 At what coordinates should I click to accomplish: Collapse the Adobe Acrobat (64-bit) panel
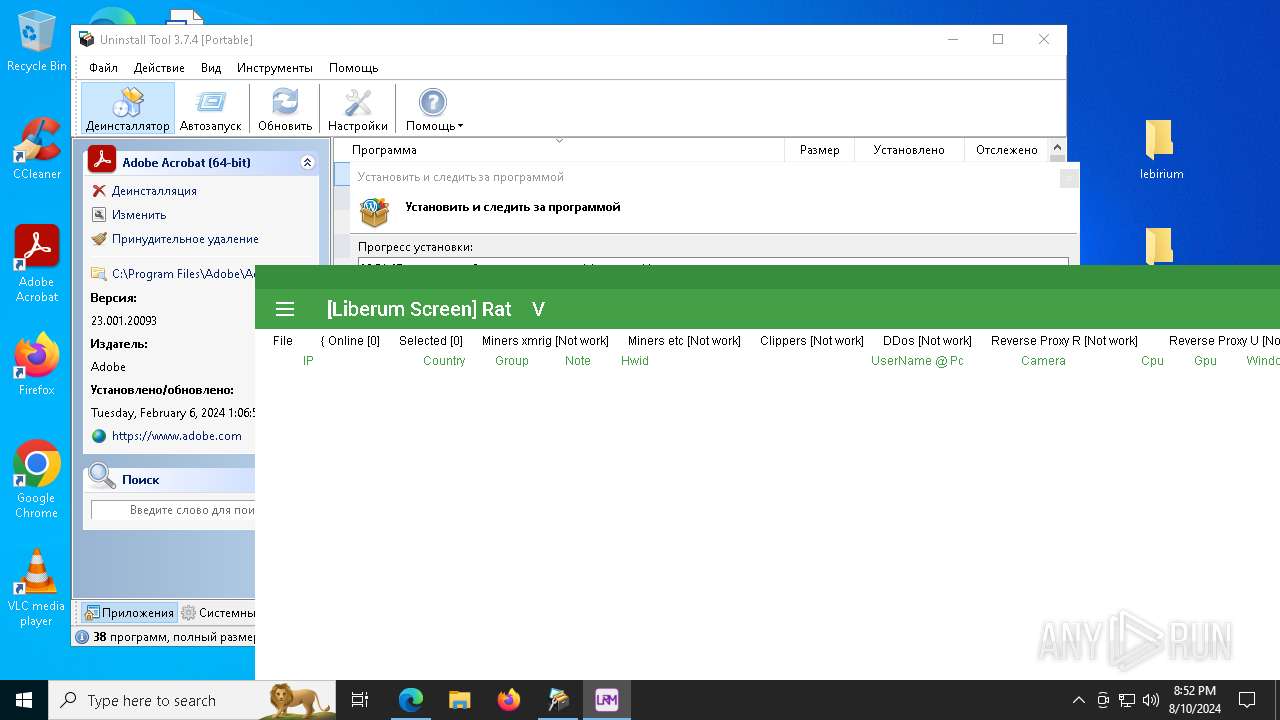tap(307, 162)
